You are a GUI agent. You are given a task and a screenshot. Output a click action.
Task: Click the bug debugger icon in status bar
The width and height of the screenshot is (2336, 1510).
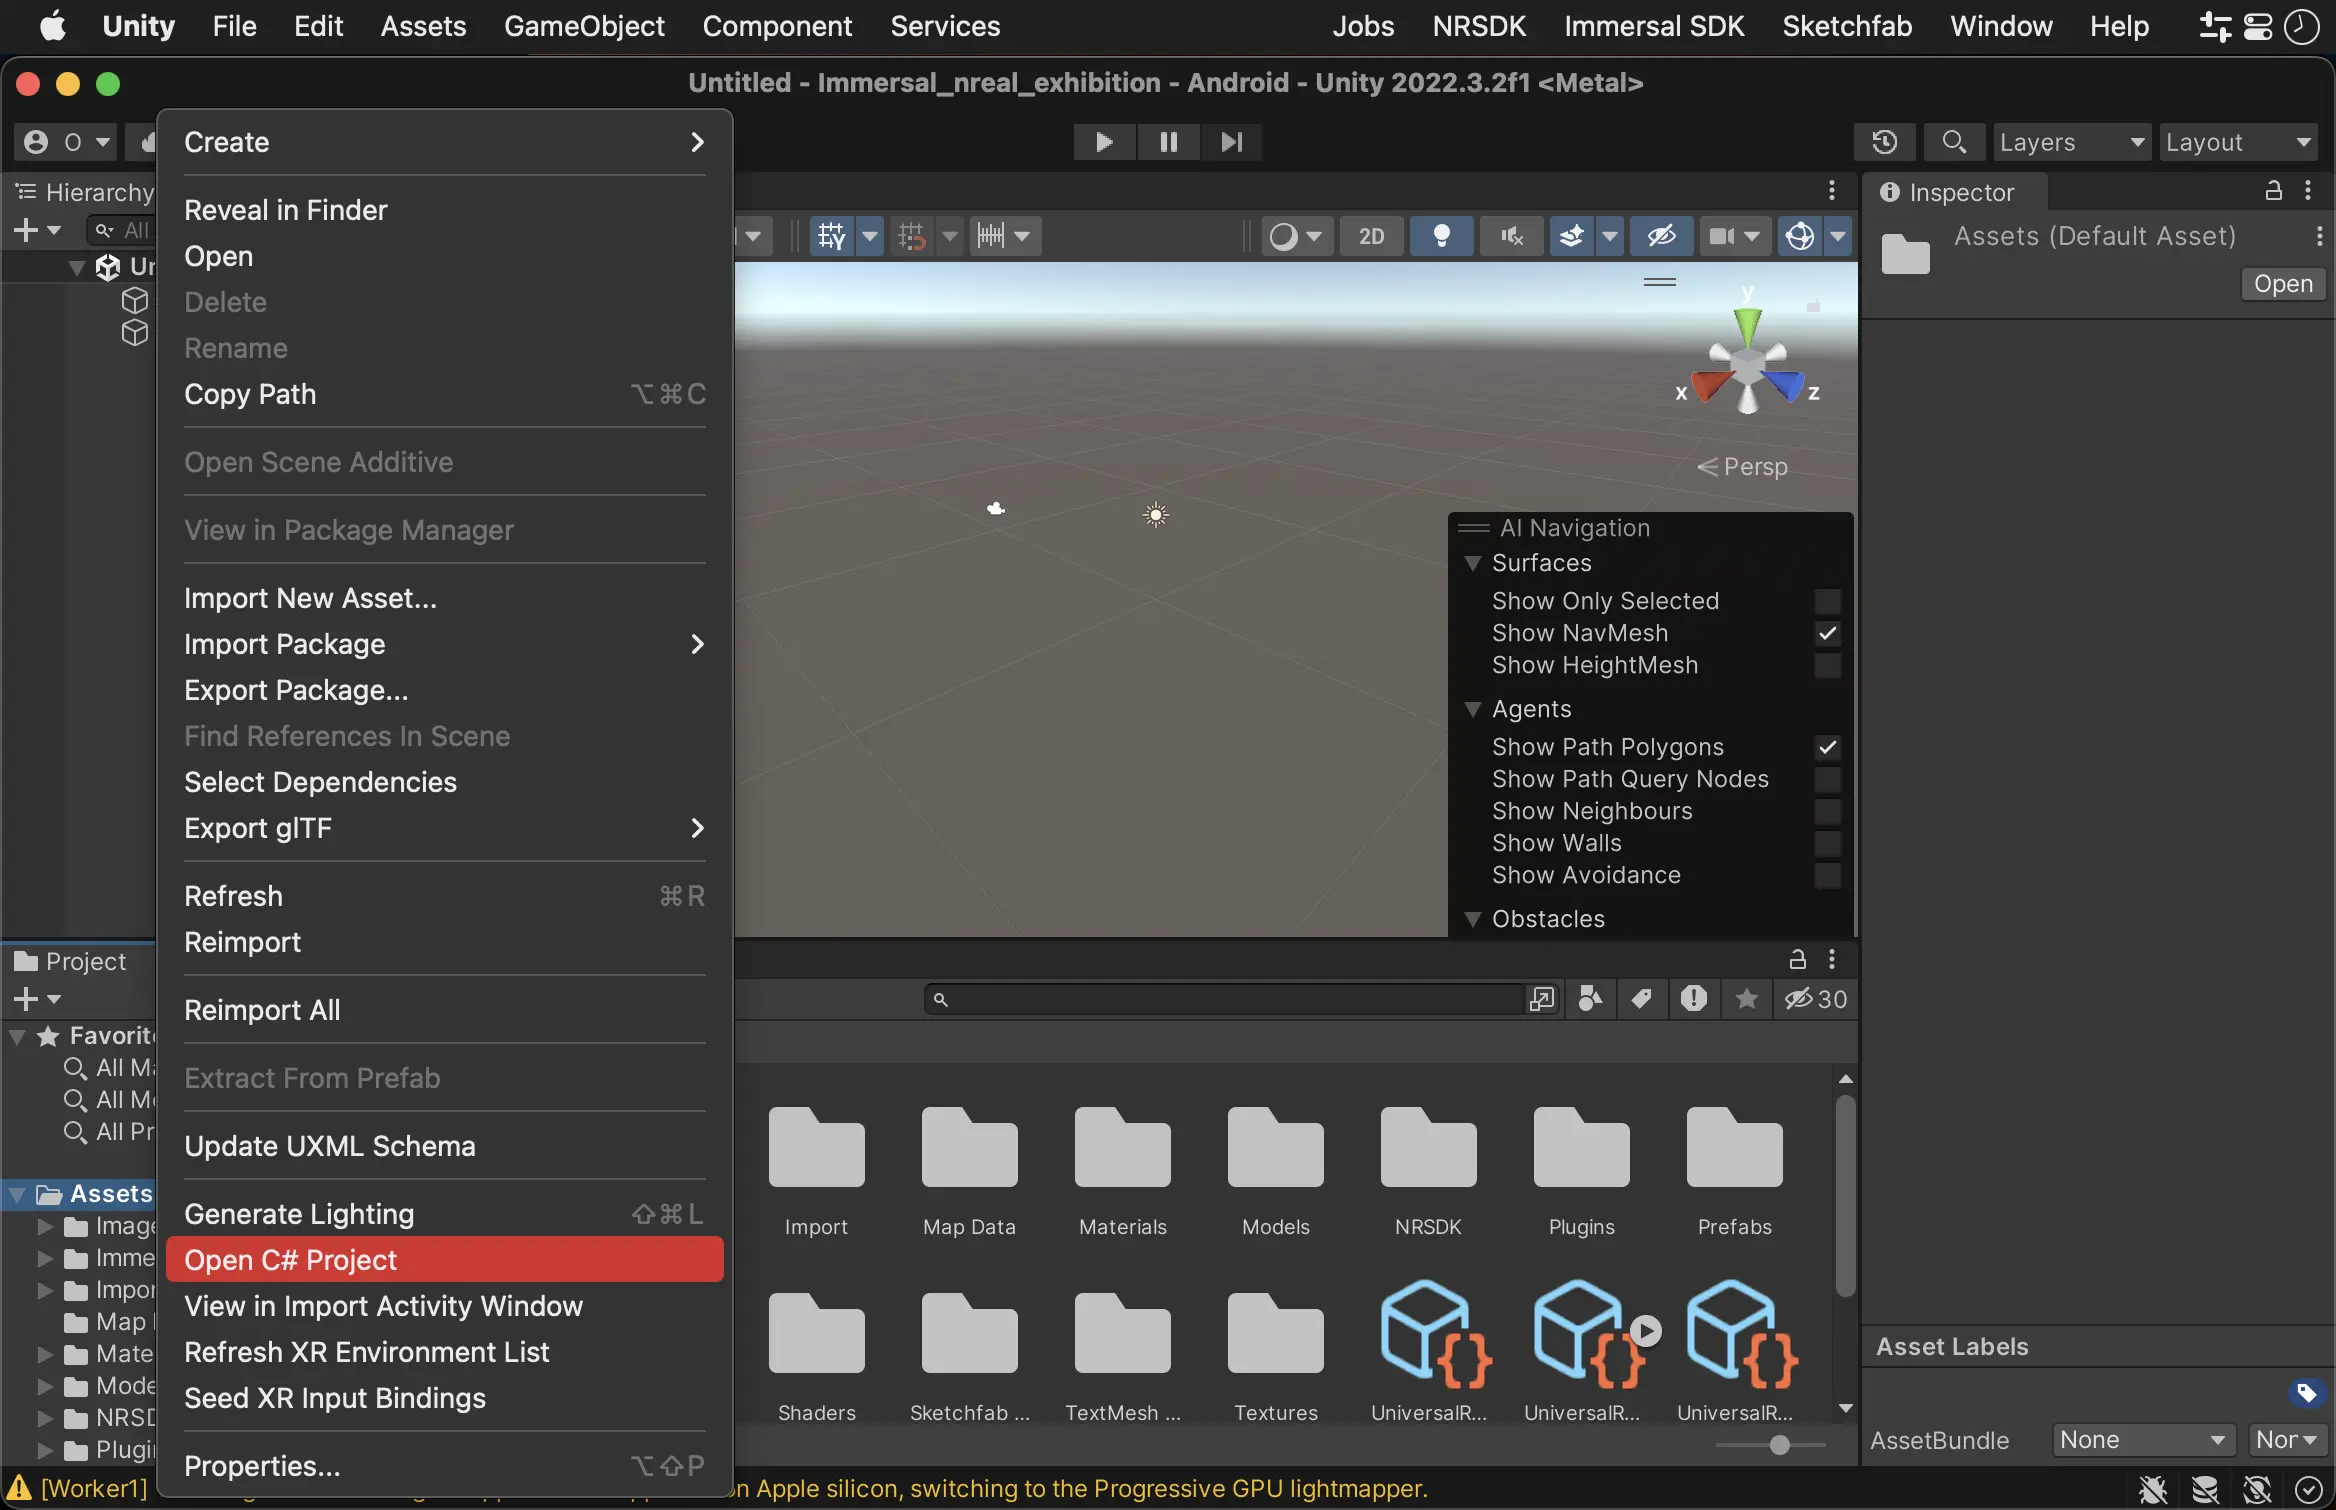tap(2153, 1489)
